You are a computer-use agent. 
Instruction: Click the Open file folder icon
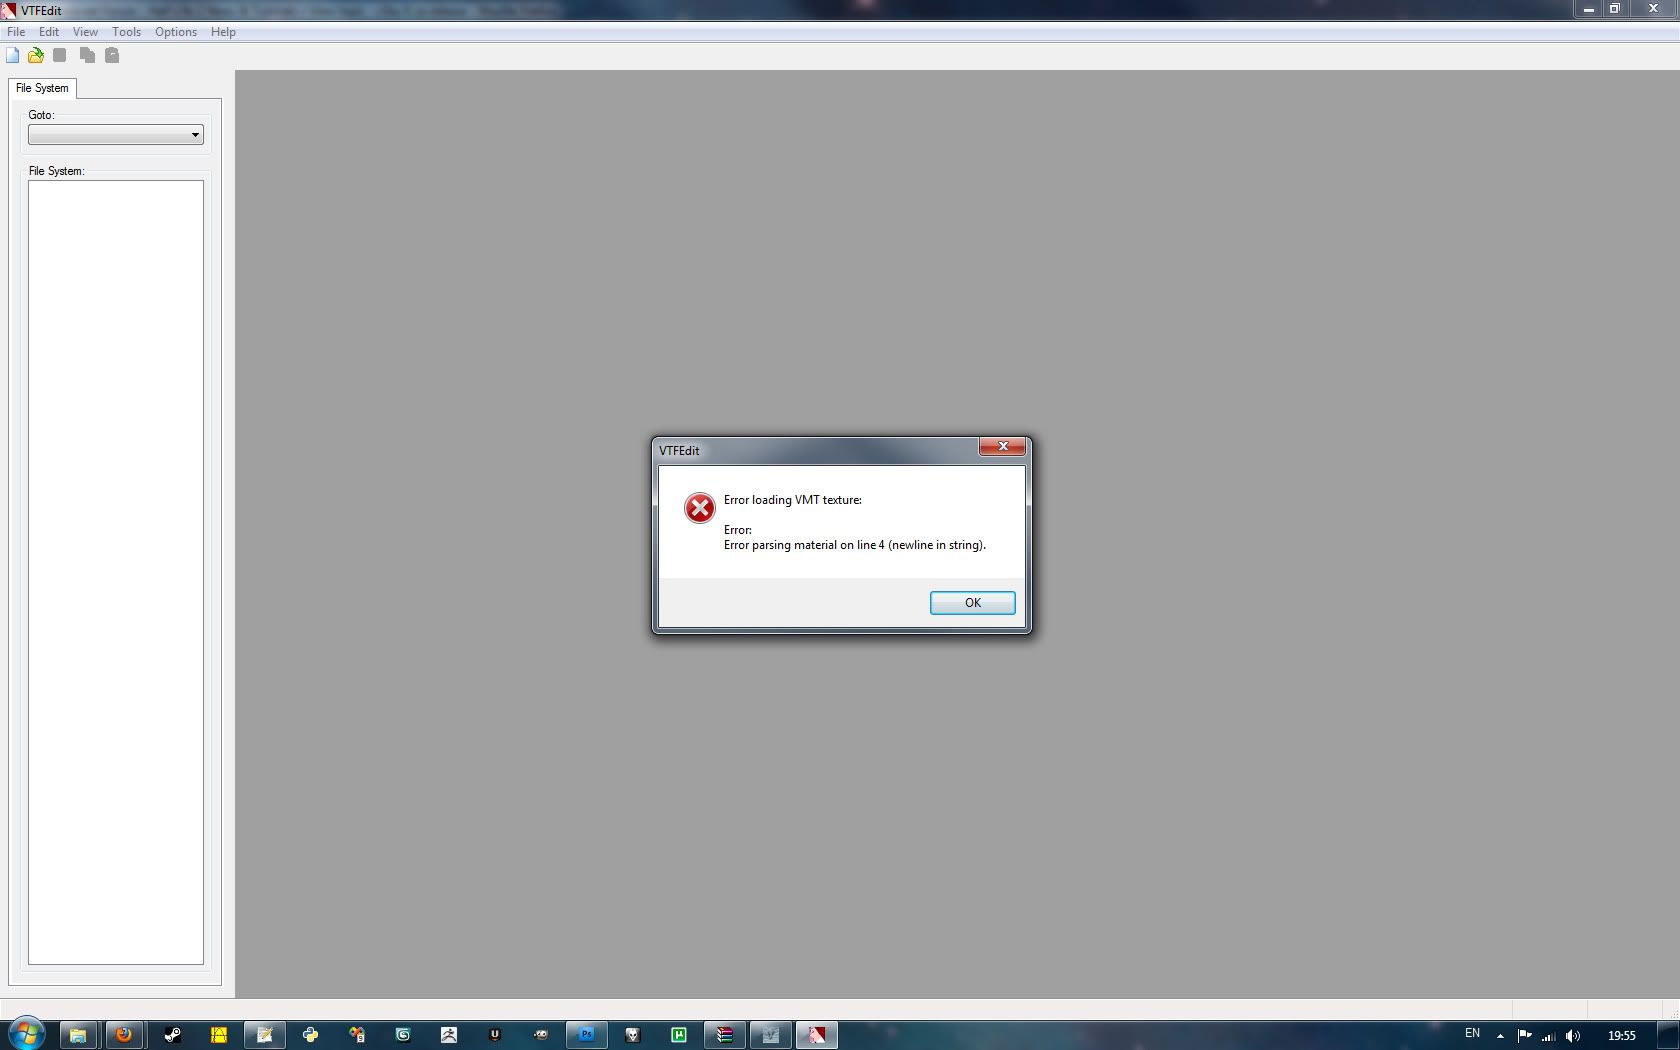click(x=36, y=56)
